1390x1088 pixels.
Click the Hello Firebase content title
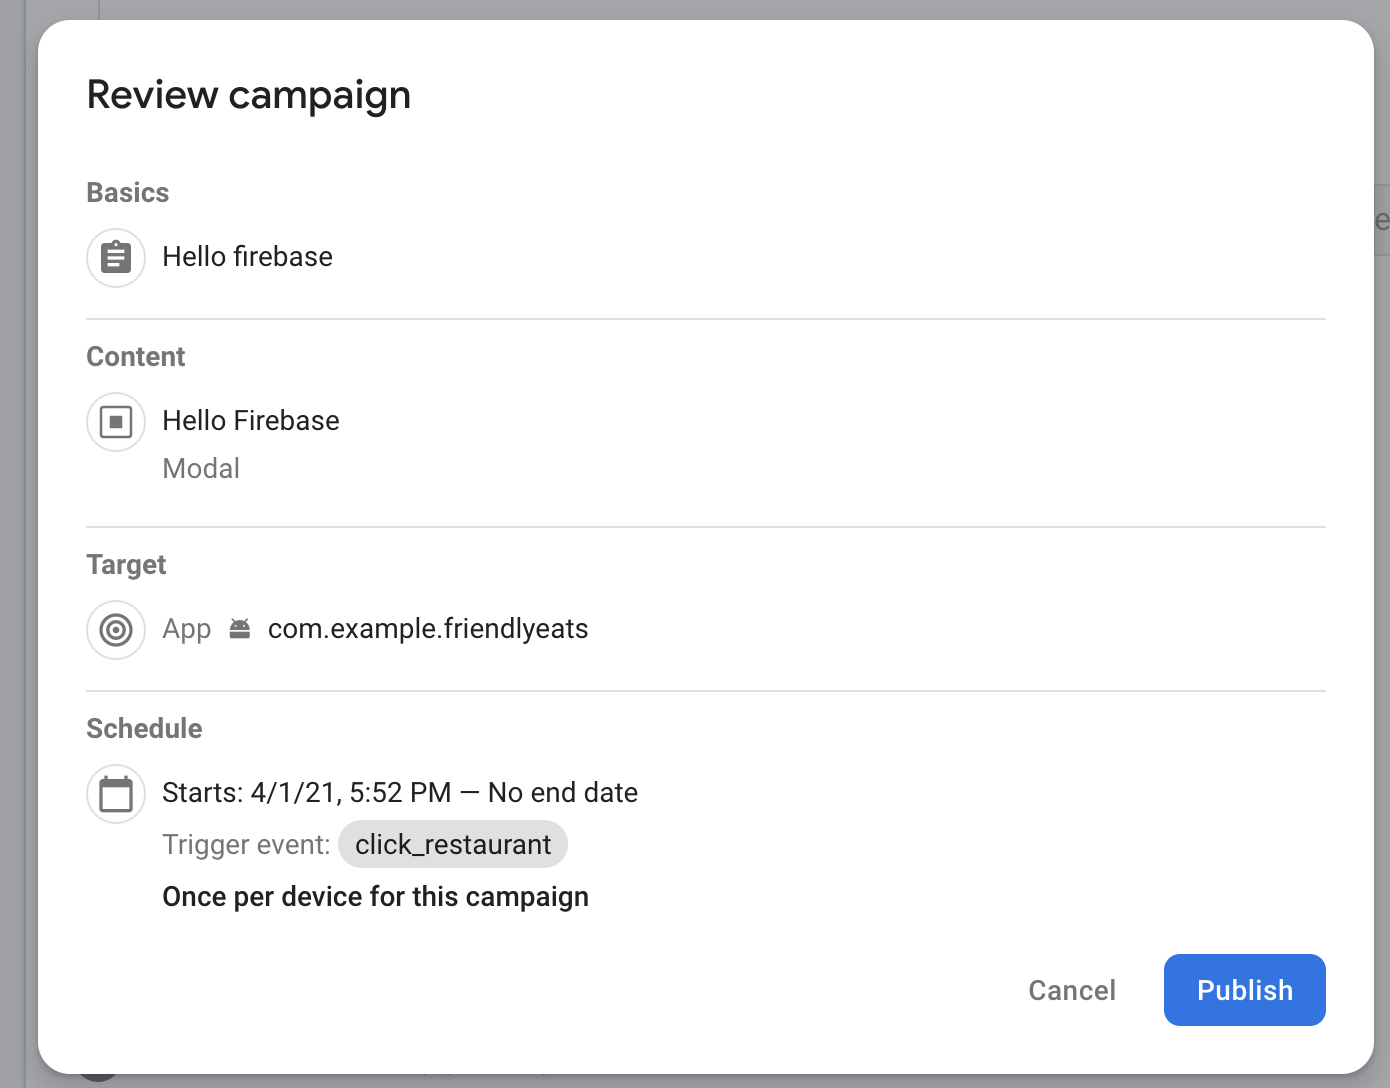pyautogui.click(x=251, y=421)
